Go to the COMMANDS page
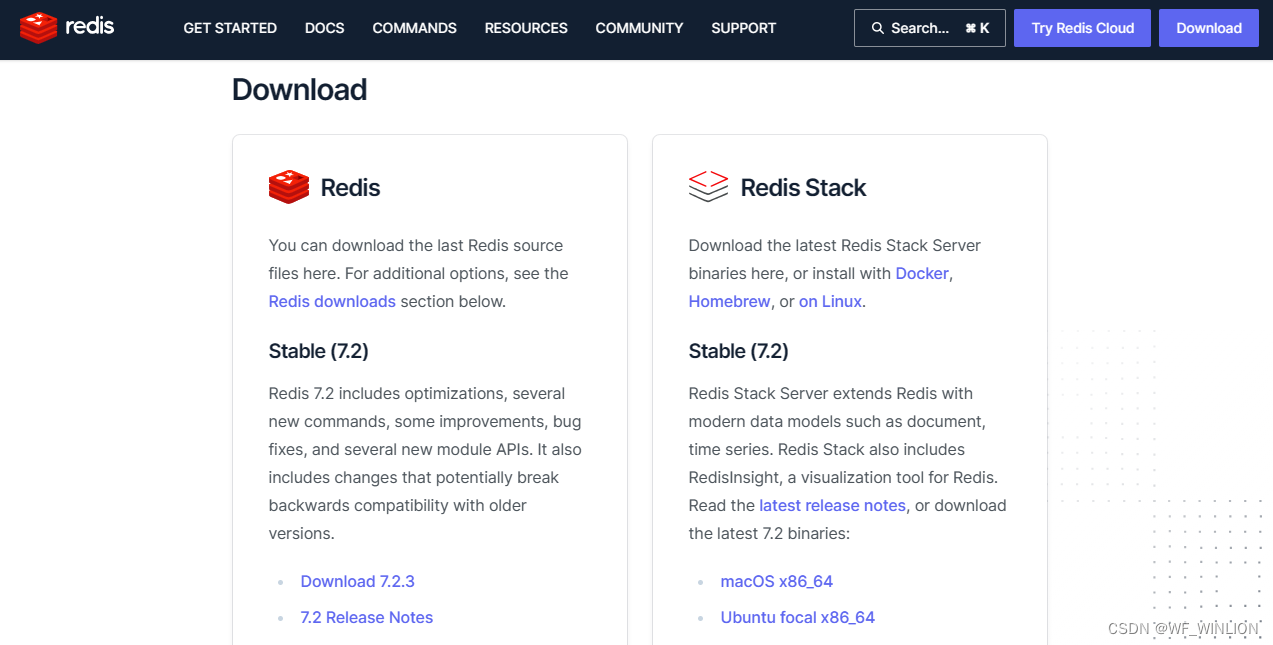The height and width of the screenshot is (645, 1273). [x=415, y=28]
